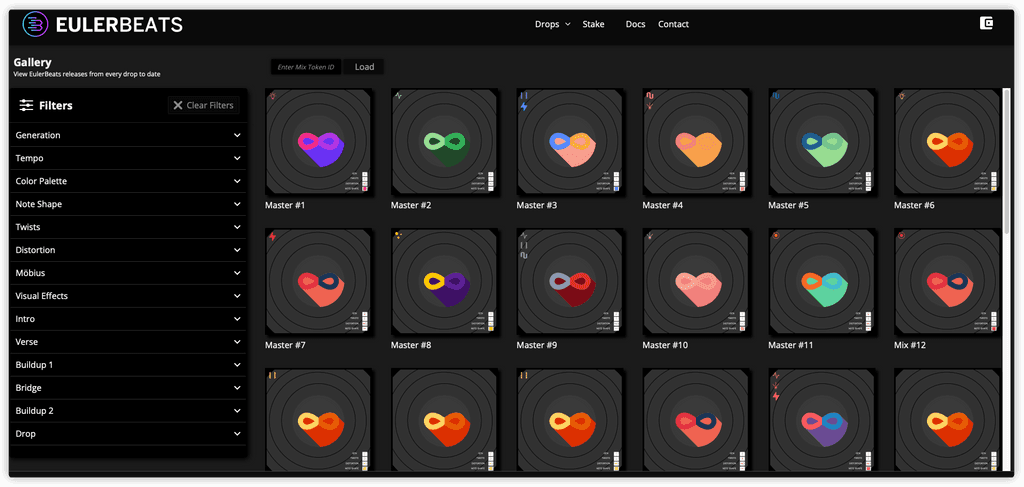Expand the Generation filter

click(129, 135)
